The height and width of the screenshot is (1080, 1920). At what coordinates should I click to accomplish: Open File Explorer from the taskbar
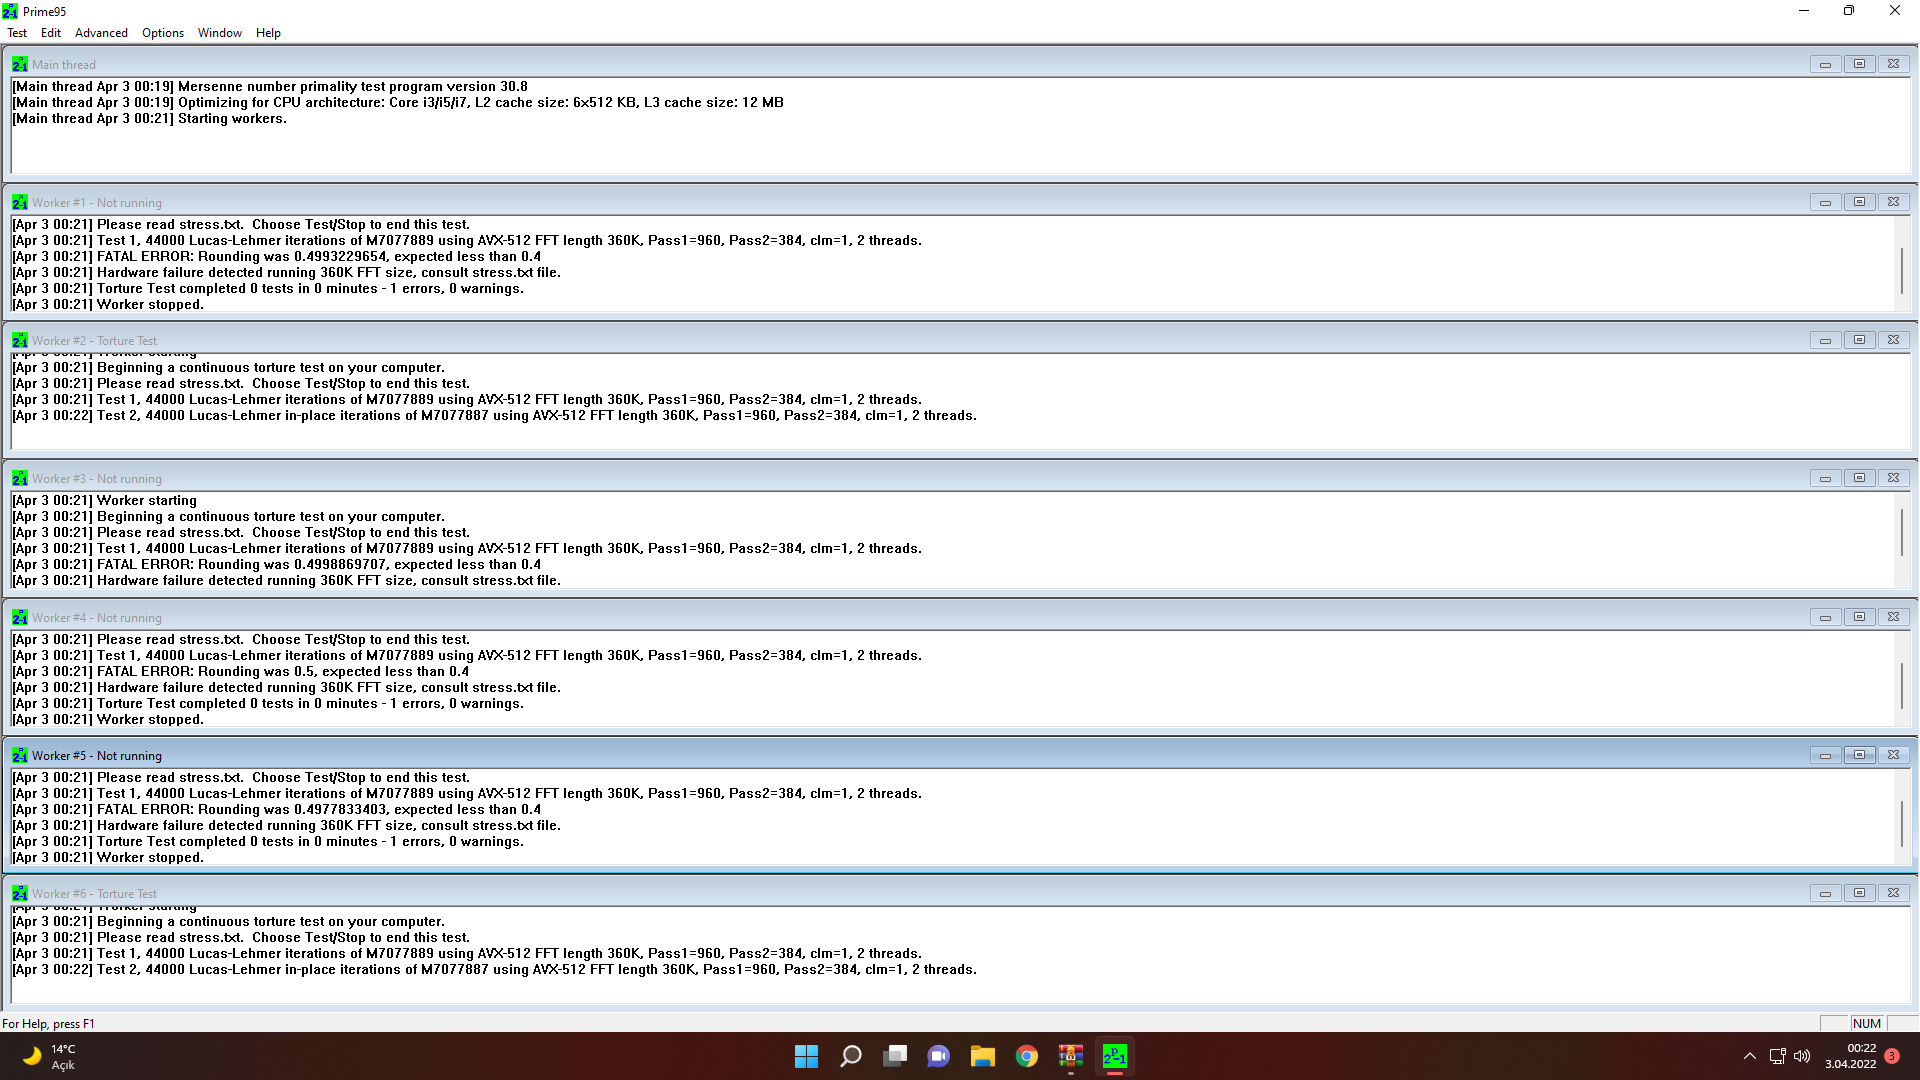(982, 1056)
